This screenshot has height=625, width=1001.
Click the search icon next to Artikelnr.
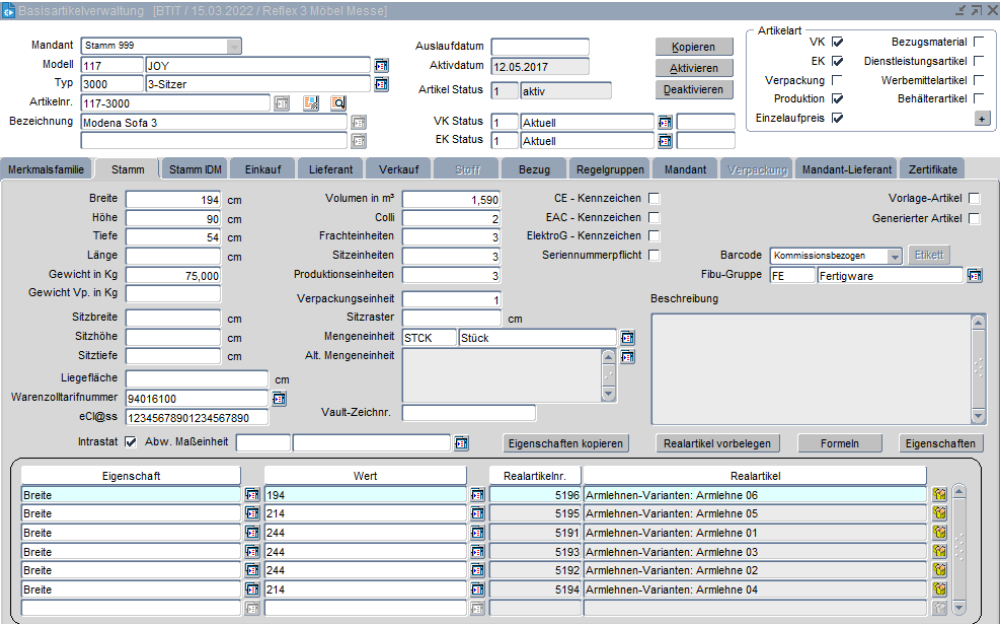click(338, 103)
